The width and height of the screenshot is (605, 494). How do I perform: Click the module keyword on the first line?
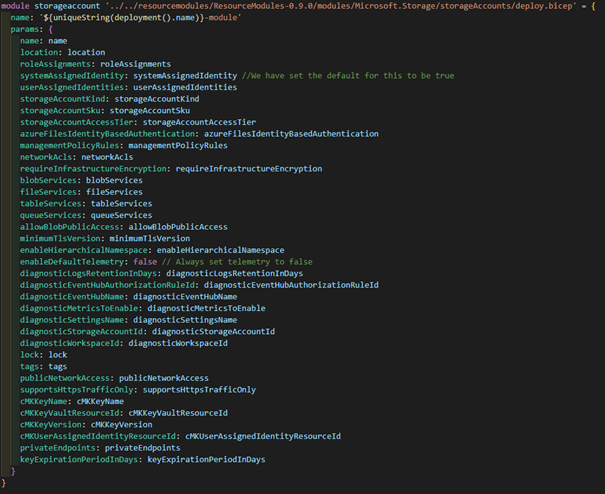[x=20, y=6]
